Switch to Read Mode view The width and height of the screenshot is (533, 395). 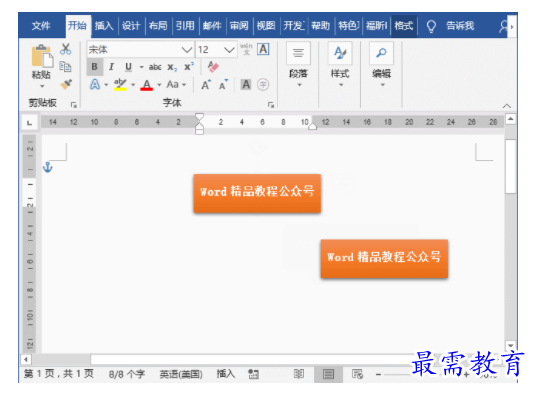(299, 374)
